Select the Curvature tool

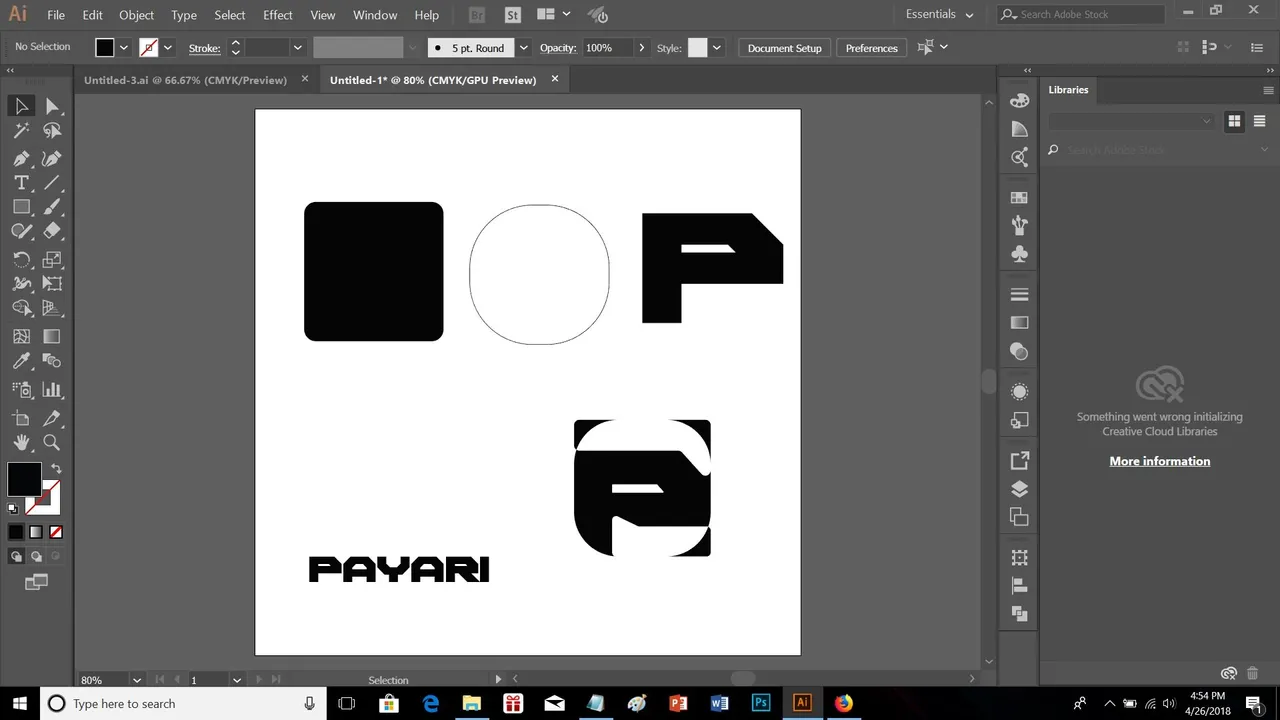pyautogui.click(x=52, y=158)
